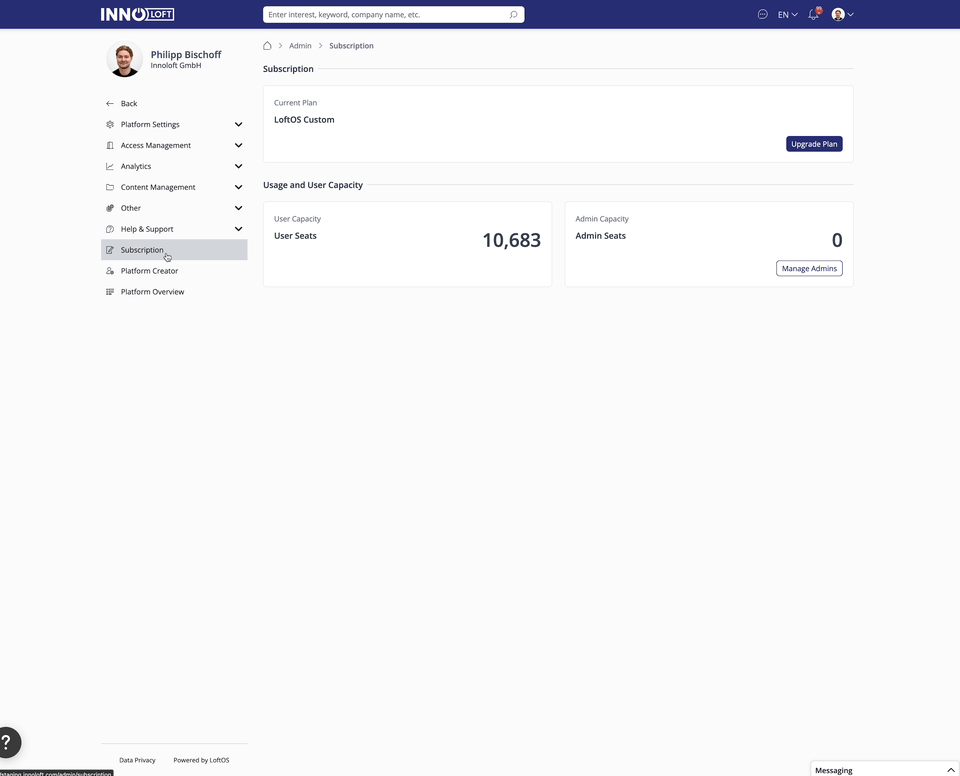Click the chat bubble icon in header

(x=763, y=15)
